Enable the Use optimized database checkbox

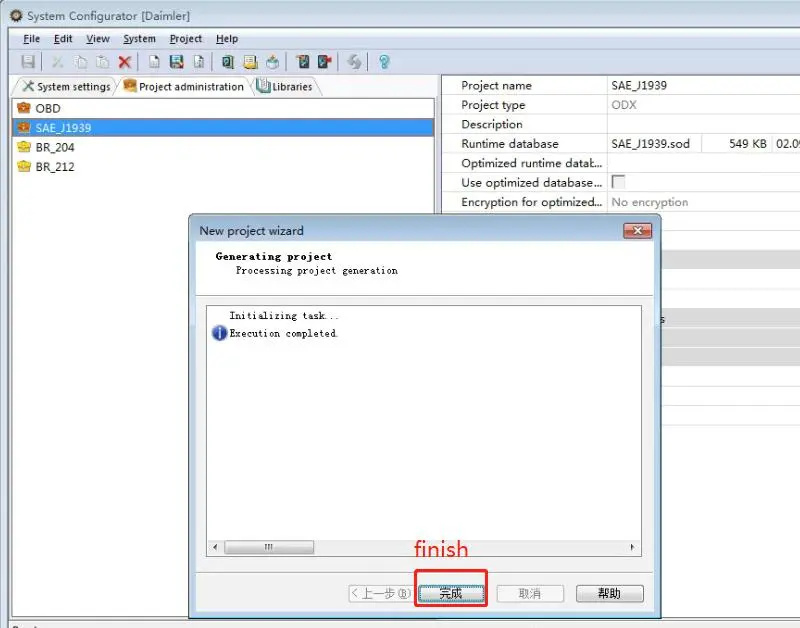coord(618,182)
